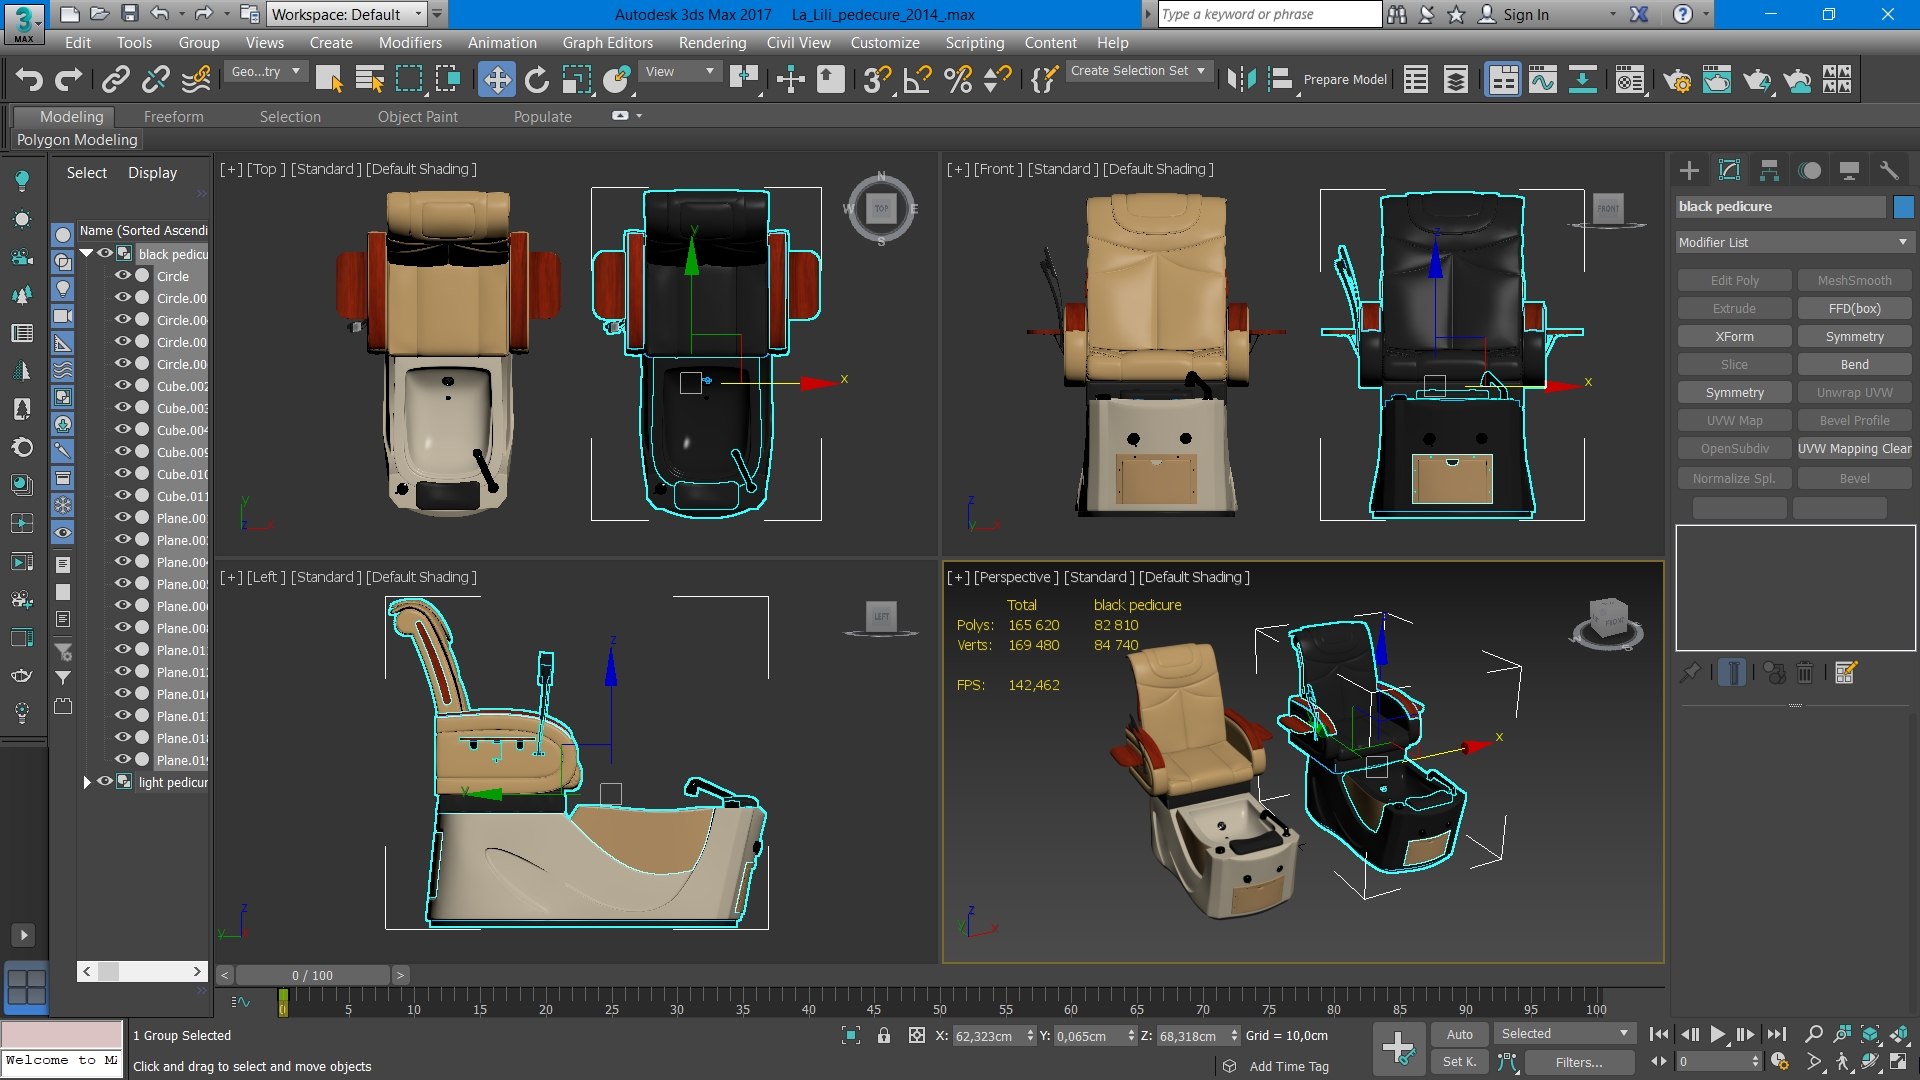Hide the Cube.002 object
Image resolution: width=1920 pixels, height=1080 pixels.
(123, 386)
